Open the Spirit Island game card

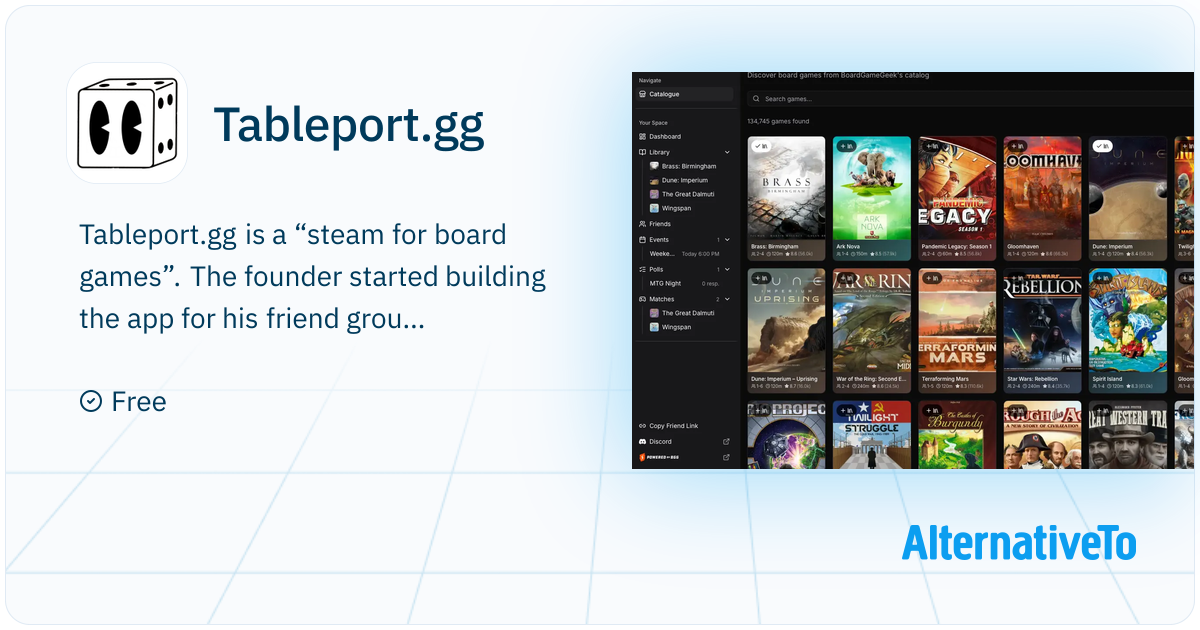[x=1128, y=331]
